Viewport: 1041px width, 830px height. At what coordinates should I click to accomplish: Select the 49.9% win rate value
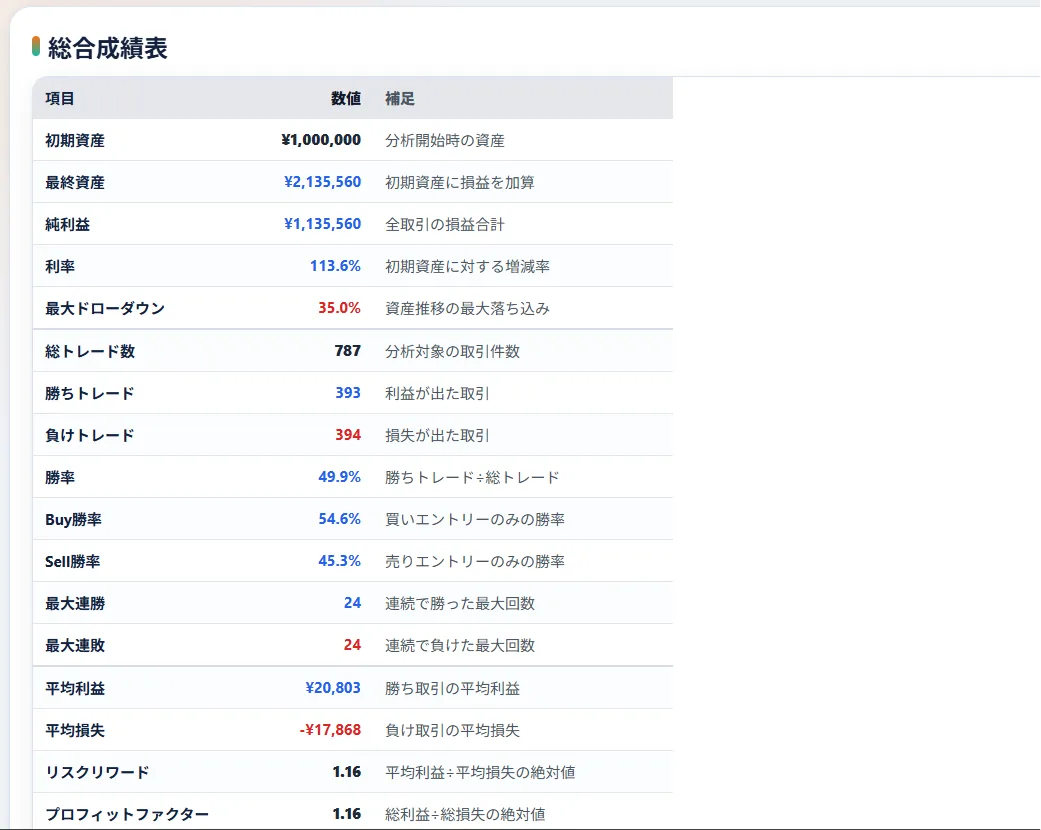pos(339,477)
